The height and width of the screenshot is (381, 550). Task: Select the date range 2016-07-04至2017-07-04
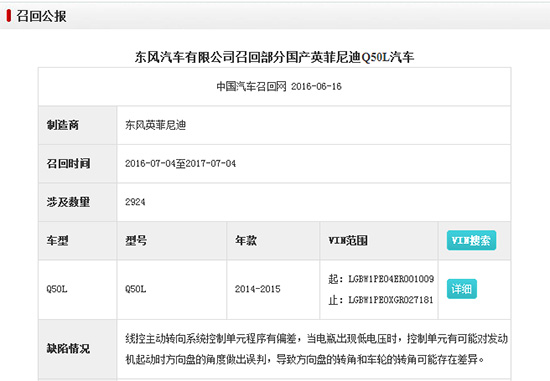[181, 163]
